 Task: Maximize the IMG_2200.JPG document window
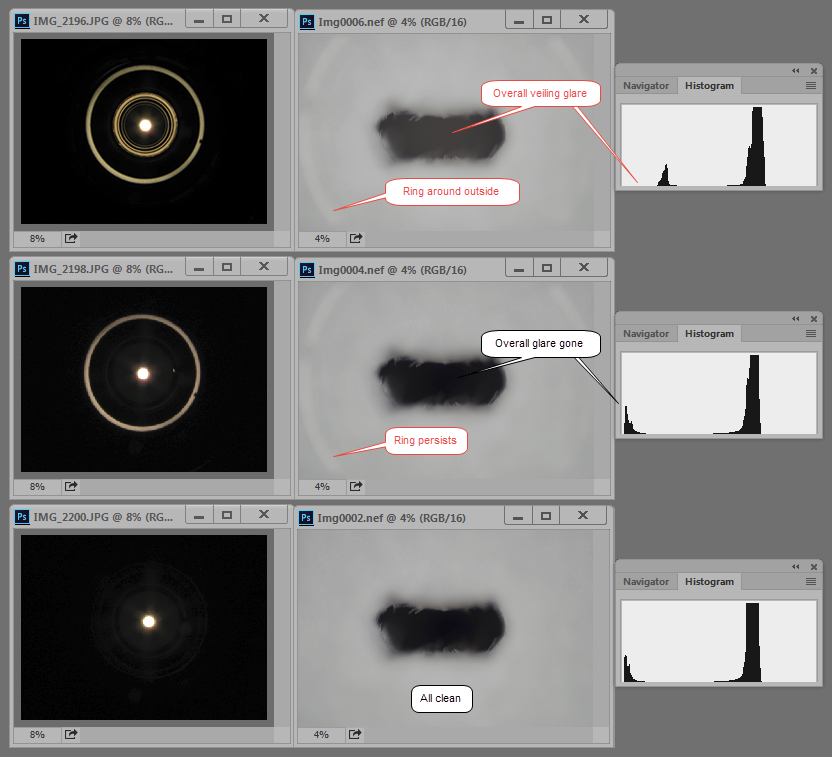(x=227, y=515)
